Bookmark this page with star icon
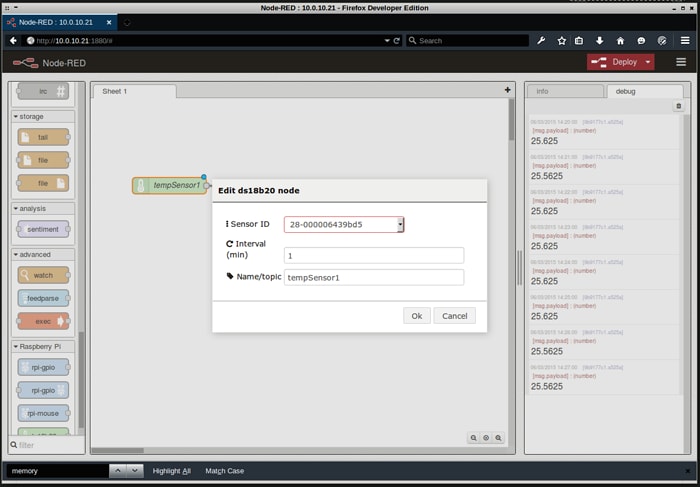Viewport: 700px width, 487px height. [x=562, y=41]
